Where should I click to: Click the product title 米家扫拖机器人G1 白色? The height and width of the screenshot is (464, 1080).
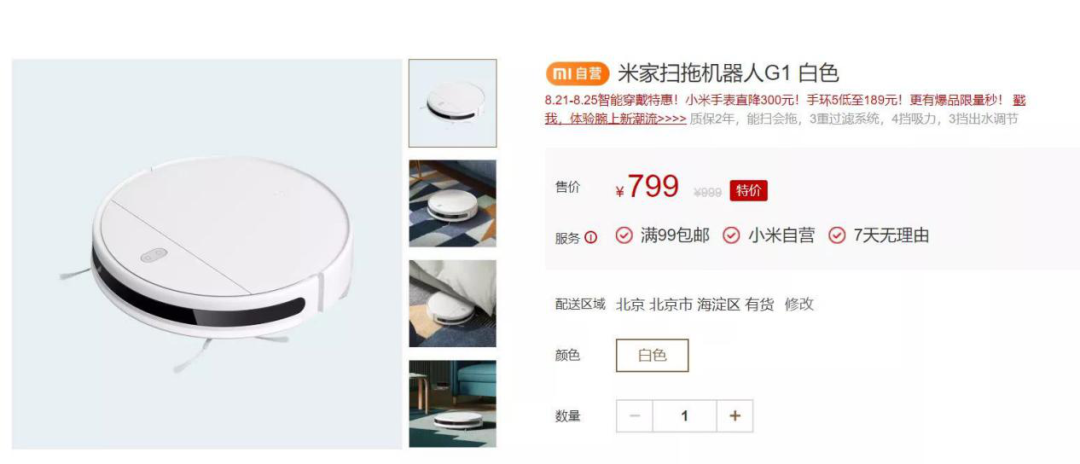click(728, 73)
